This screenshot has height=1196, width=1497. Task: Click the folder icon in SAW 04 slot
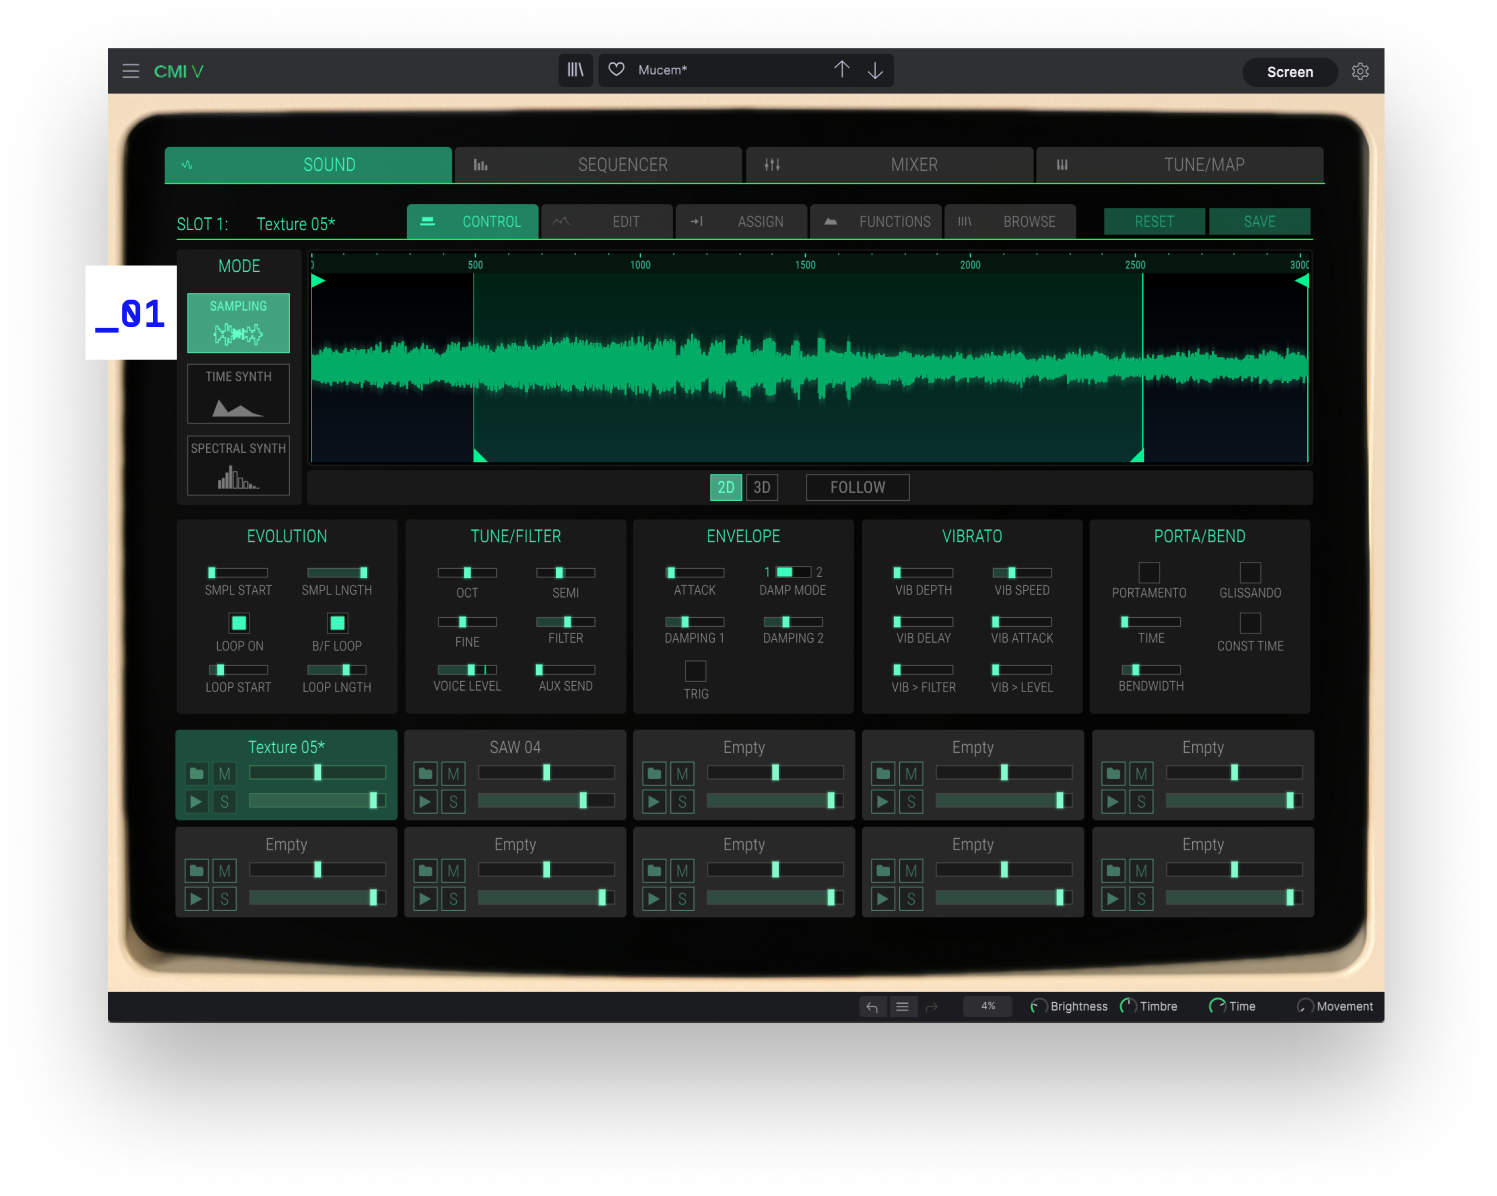pyautogui.click(x=426, y=774)
